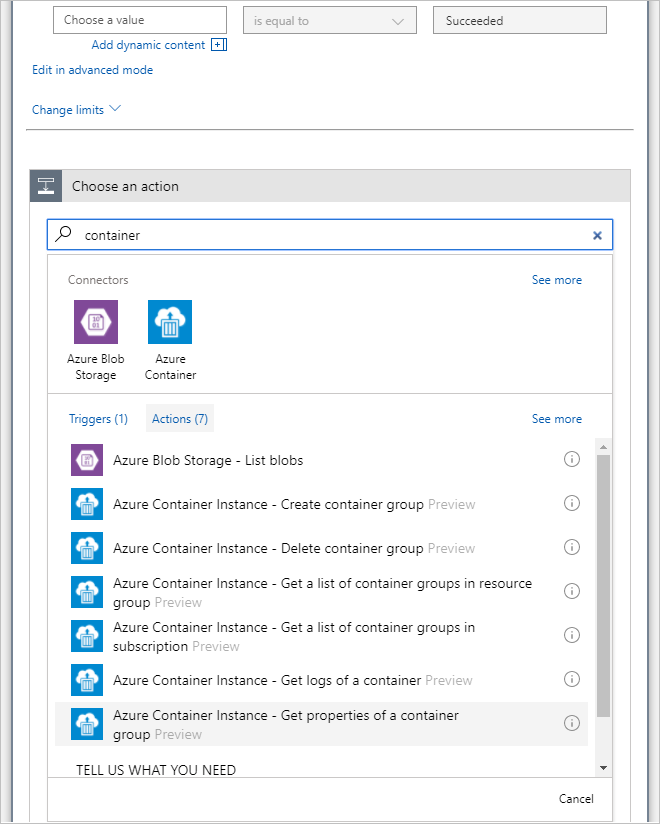Select Get logs of a container action
The height and width of the screenshot is (824, 660).
pyautogui.click(x=321, y=680)
